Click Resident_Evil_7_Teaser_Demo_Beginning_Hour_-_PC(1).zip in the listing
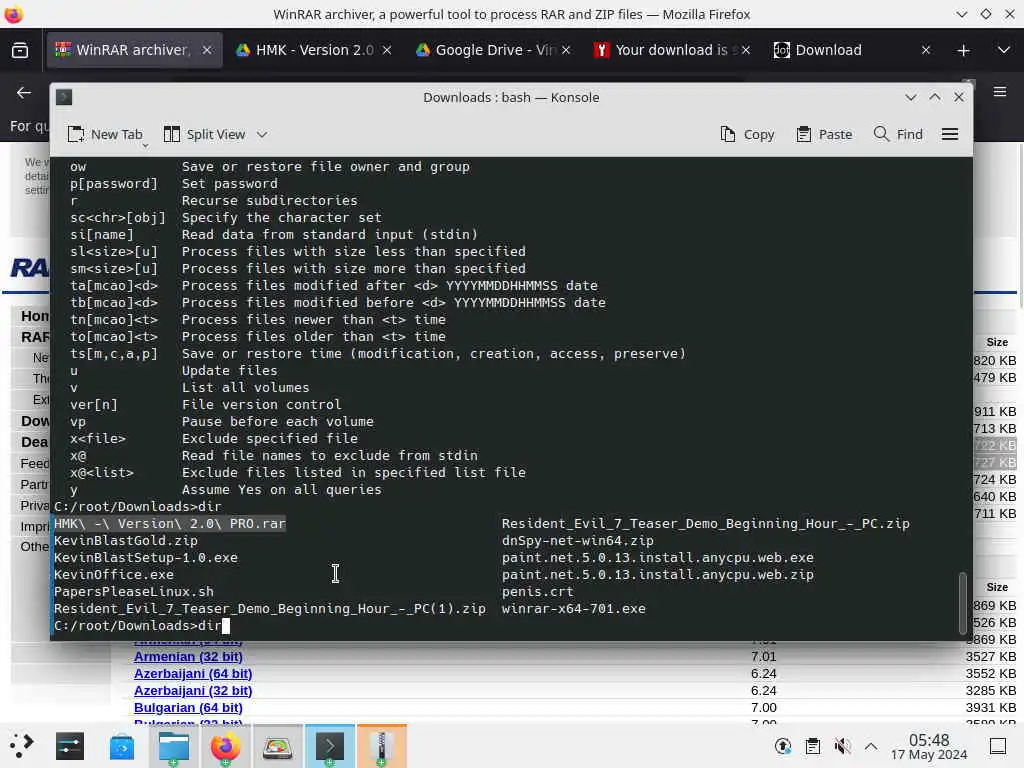Image resolution: width=1024 pixels, height=768 pixels. (270, 609)
